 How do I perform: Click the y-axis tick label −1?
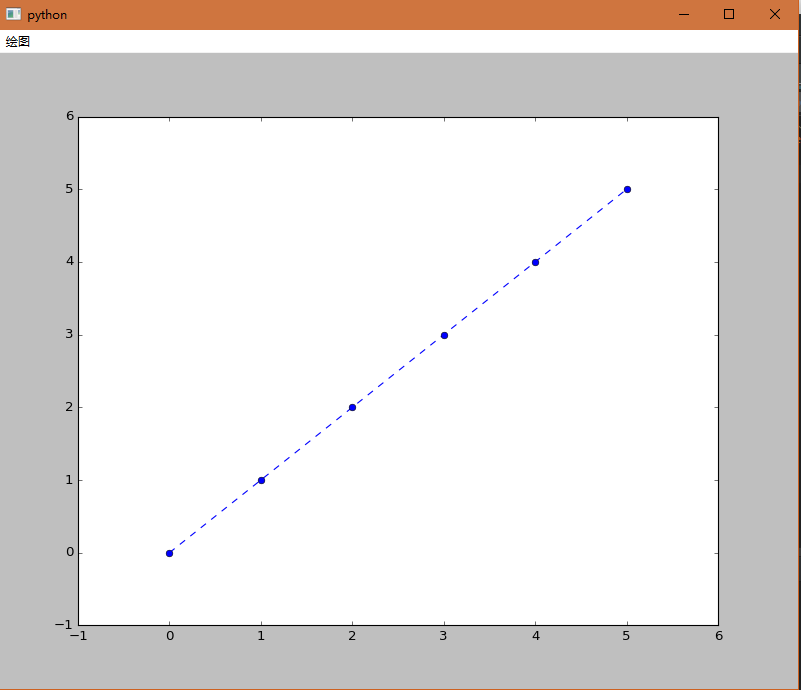(x=64, y=624)
